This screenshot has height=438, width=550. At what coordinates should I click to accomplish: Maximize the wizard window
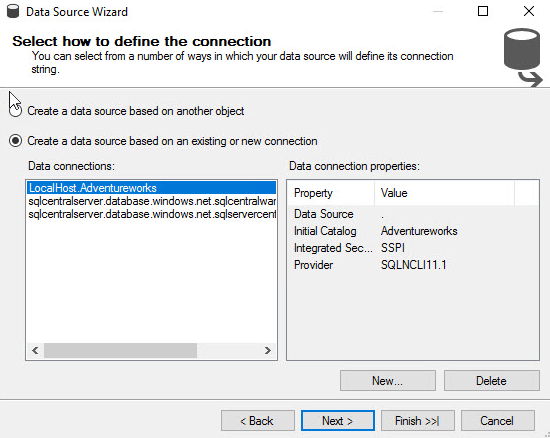[x=483, y=11]
